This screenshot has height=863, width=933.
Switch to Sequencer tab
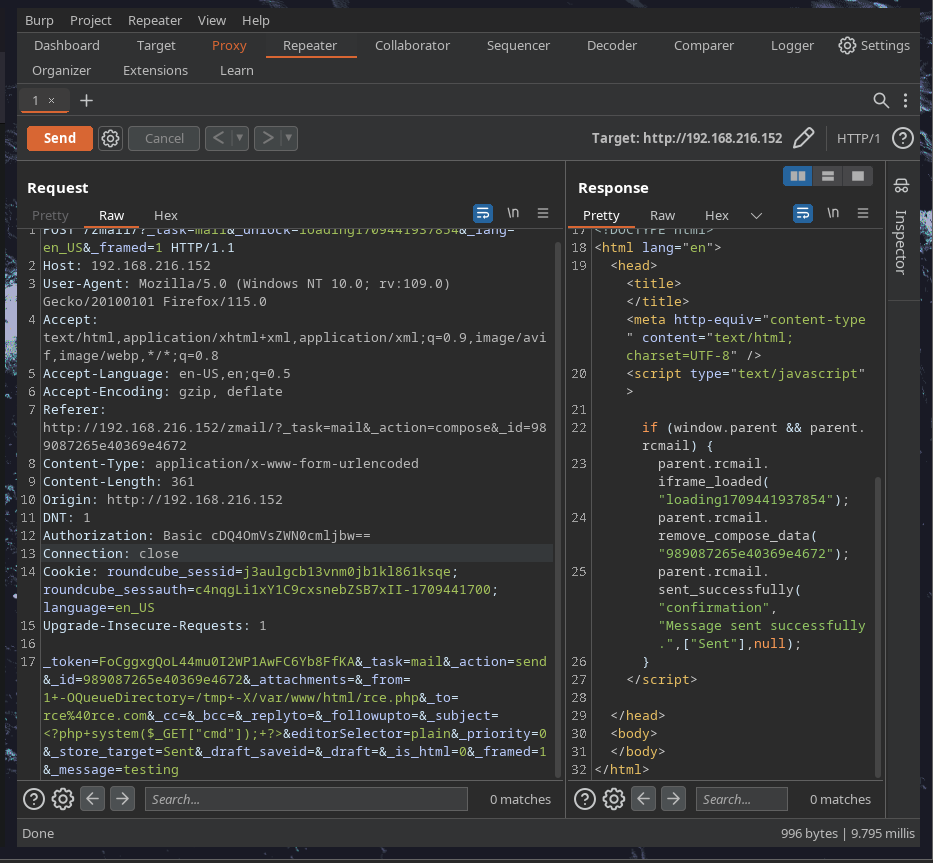[x=518, y=45]
